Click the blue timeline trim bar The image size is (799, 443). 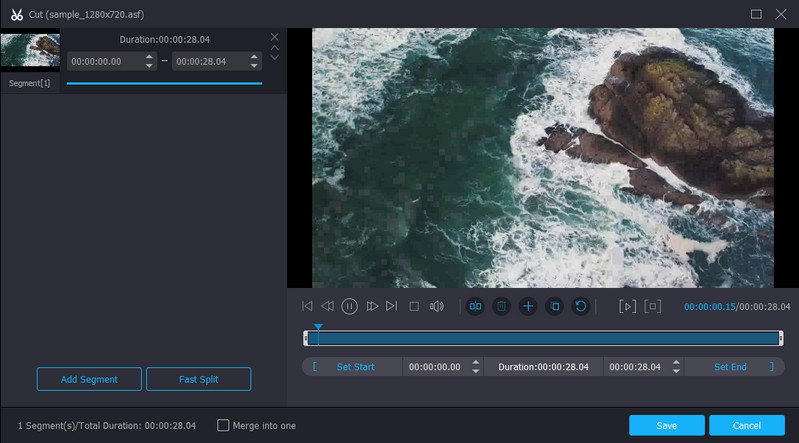click(542, 339)
